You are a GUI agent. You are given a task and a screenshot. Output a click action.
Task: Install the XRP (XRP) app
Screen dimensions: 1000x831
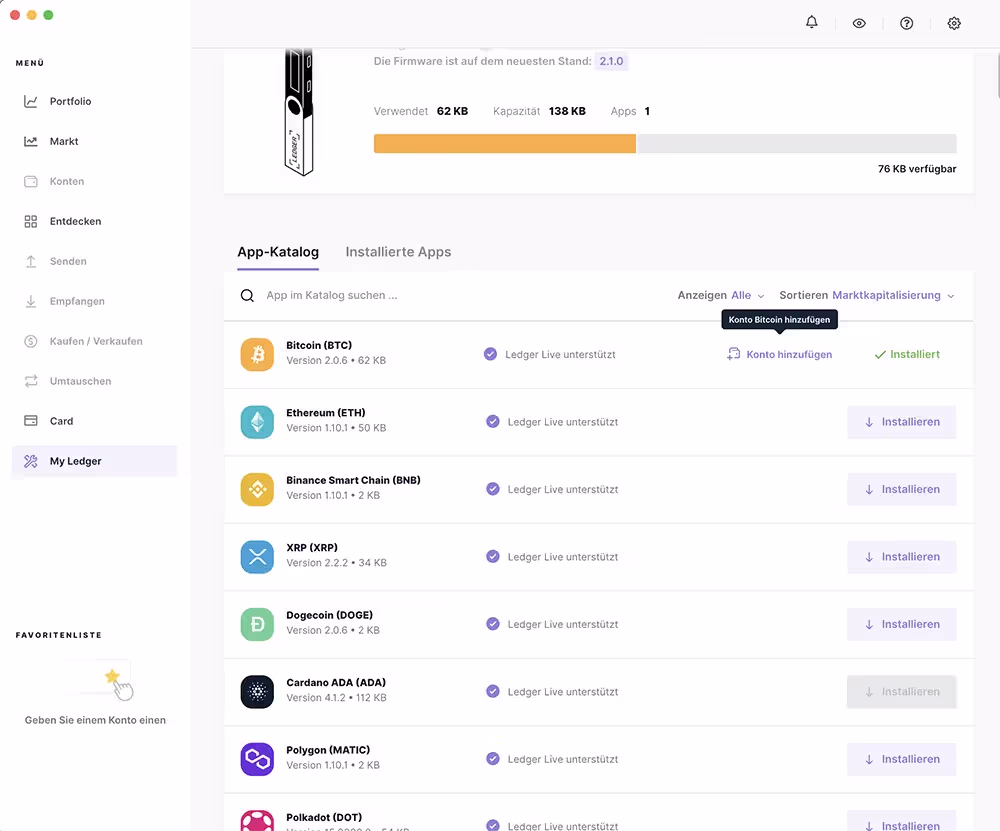click(x=901, y=557)
